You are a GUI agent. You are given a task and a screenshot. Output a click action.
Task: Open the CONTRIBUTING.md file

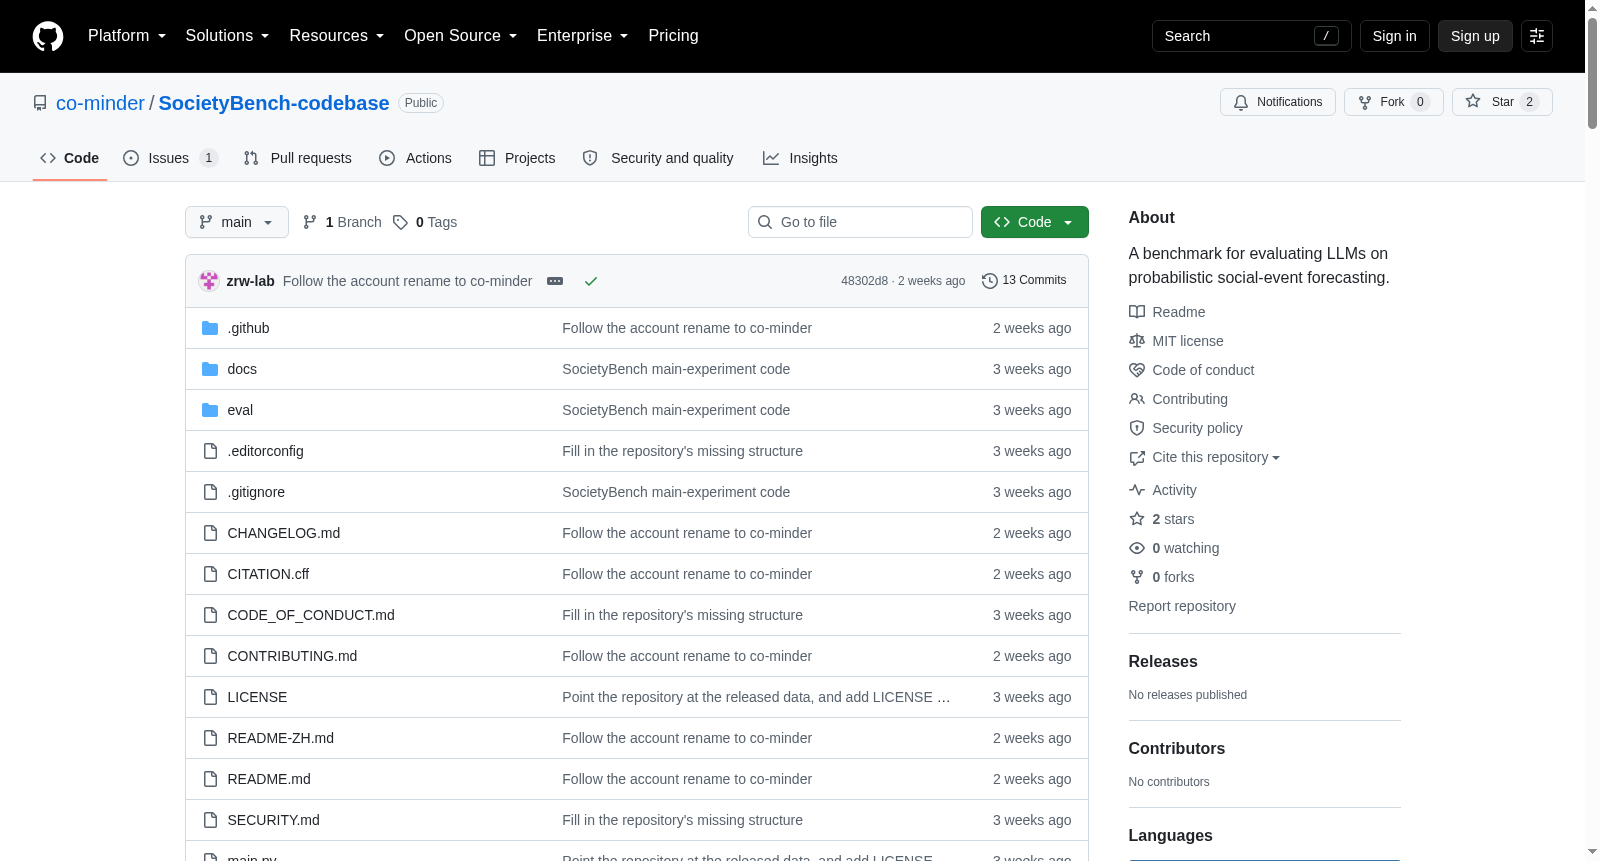(292, 656)
